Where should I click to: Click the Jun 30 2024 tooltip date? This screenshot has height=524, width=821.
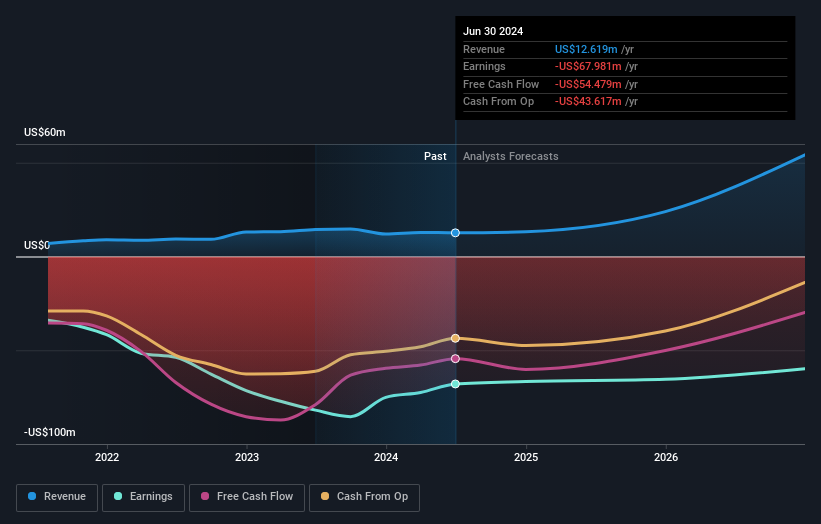[493, 31]
